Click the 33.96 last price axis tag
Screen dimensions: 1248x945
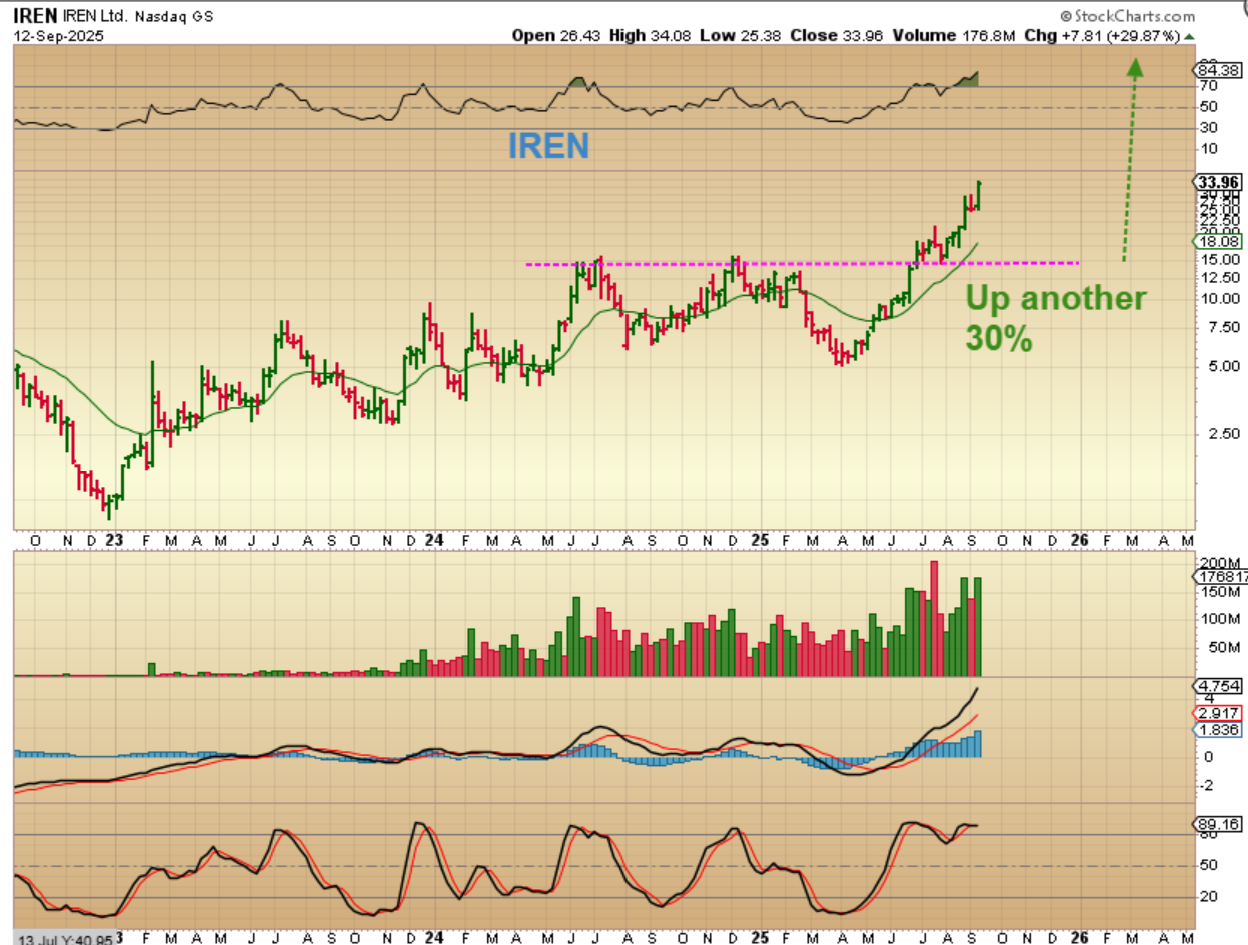coord(1218,182)
